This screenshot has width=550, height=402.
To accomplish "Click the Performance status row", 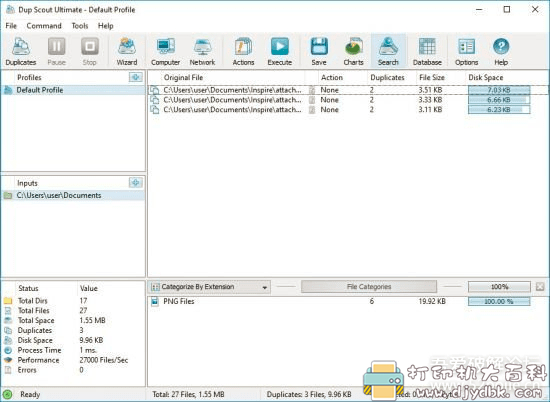I will 73,360.
